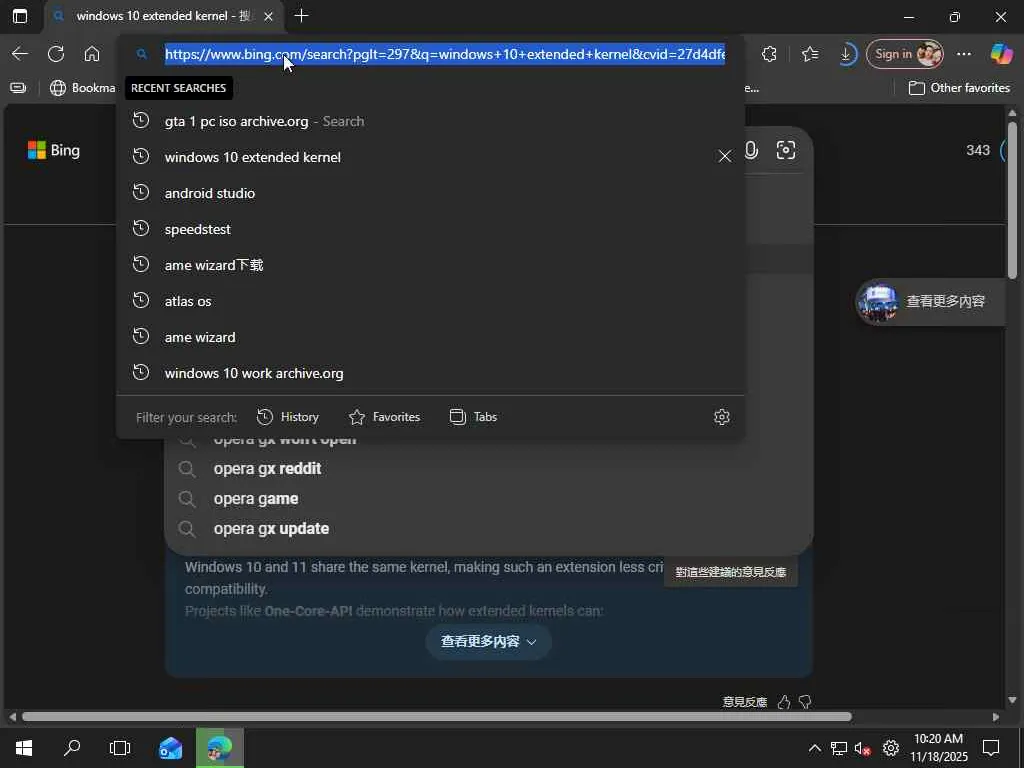
Task: Click scroll right arrow on horizontal scrollbar
Action: pyautogui.click(x=995, y=717)
